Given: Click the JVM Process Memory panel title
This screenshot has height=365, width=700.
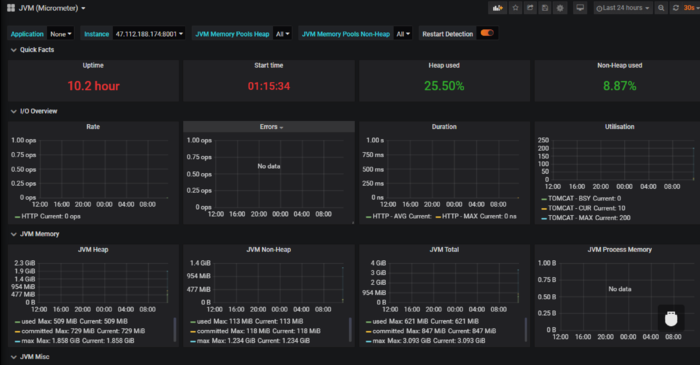Looking at the screenshot, I should 620,249.
